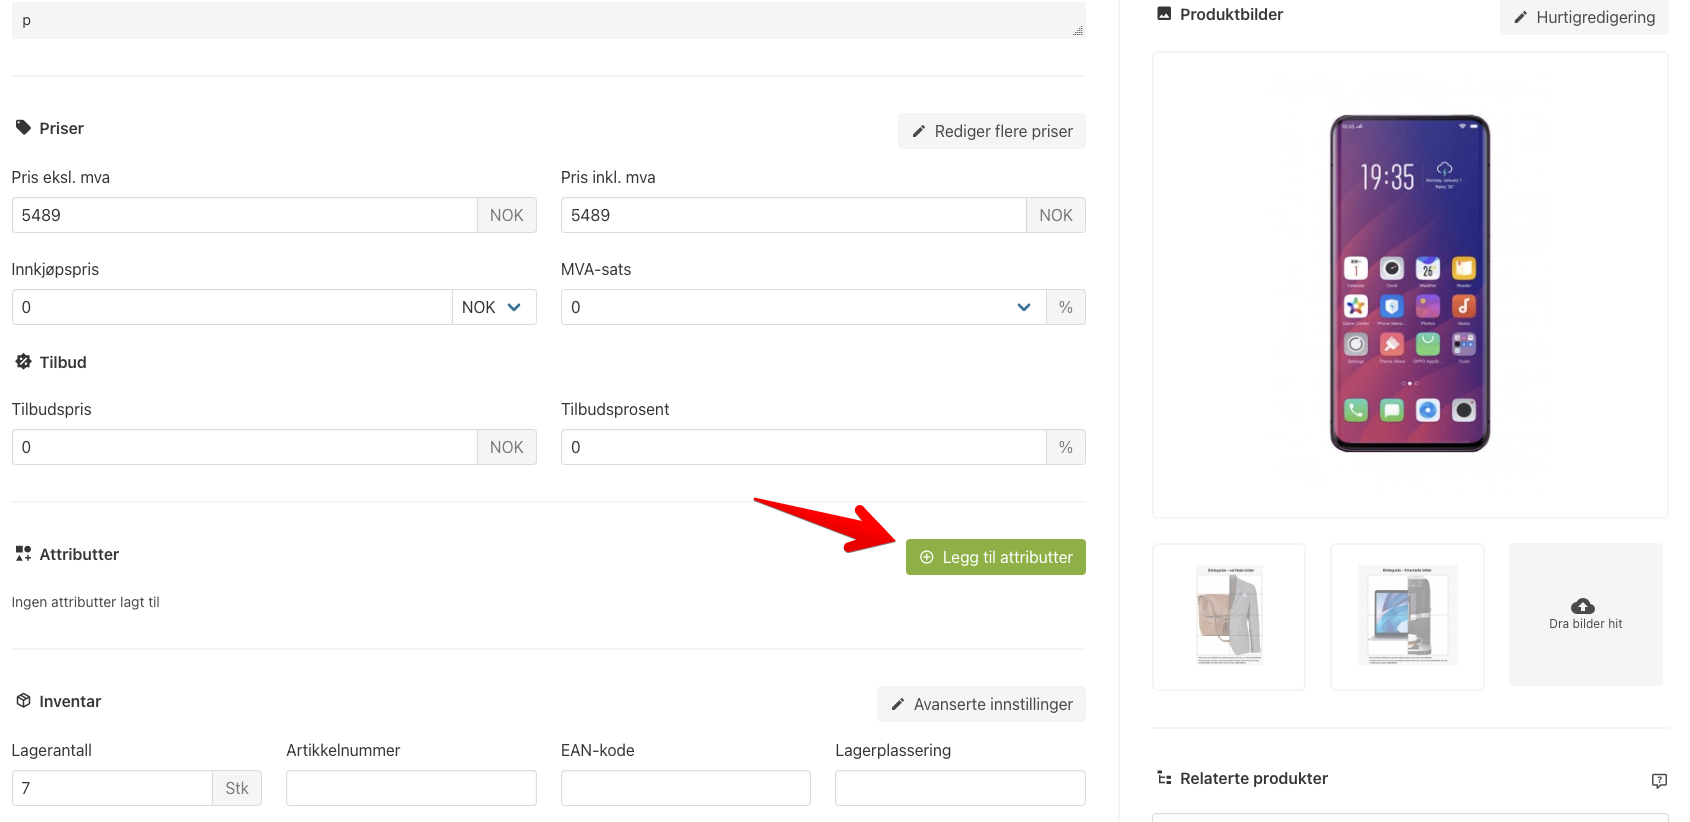Click the Attributter section icon
The width and height of the screenshot is (1690, 822).
point(23,554)
